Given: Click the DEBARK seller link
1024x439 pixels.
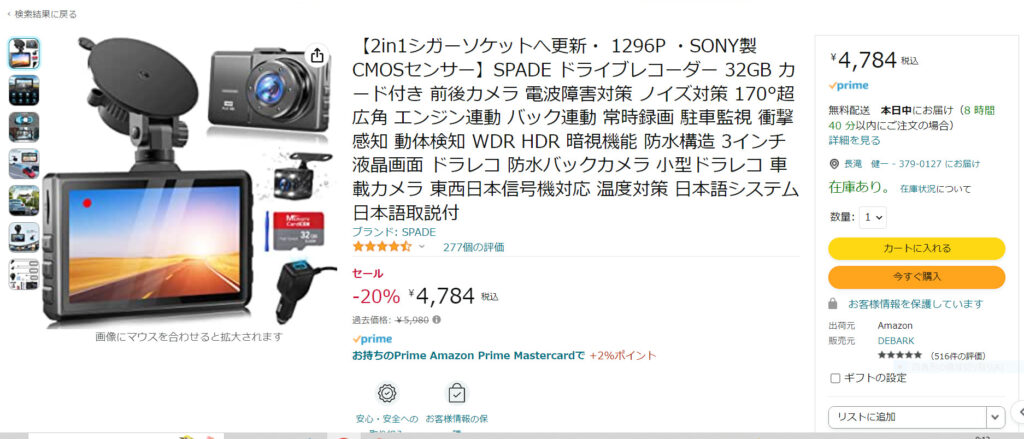Looking at the screenshot, I should click(896, 340).
